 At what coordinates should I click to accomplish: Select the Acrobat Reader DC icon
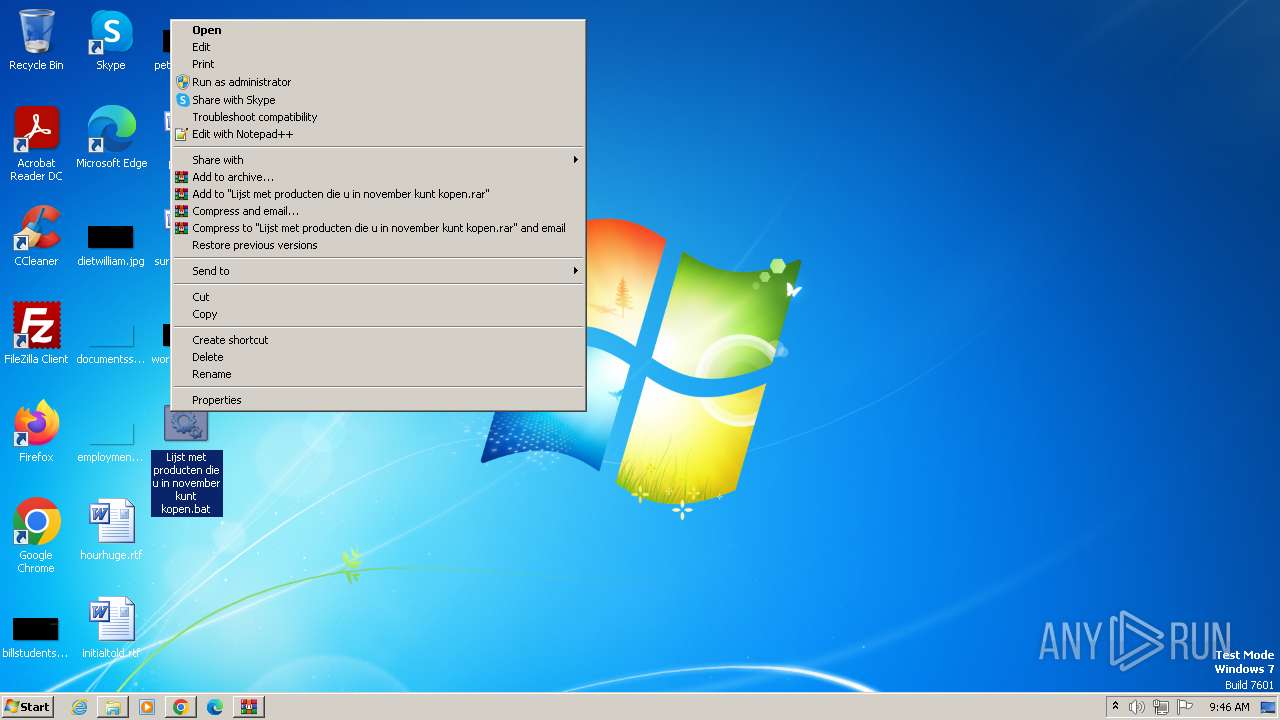pos(36,144)
